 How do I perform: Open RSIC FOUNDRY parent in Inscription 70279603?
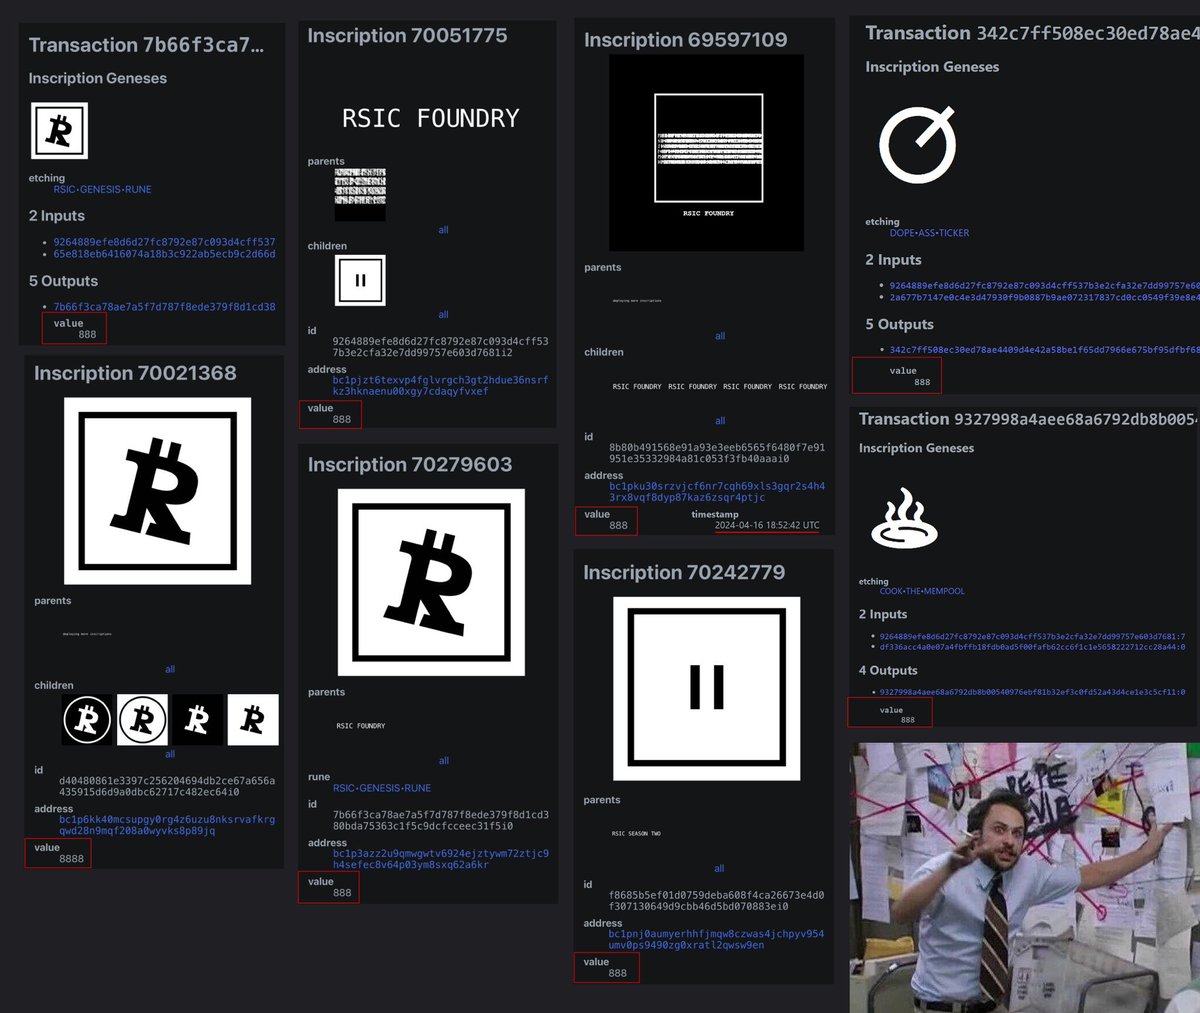coord(361,726)
